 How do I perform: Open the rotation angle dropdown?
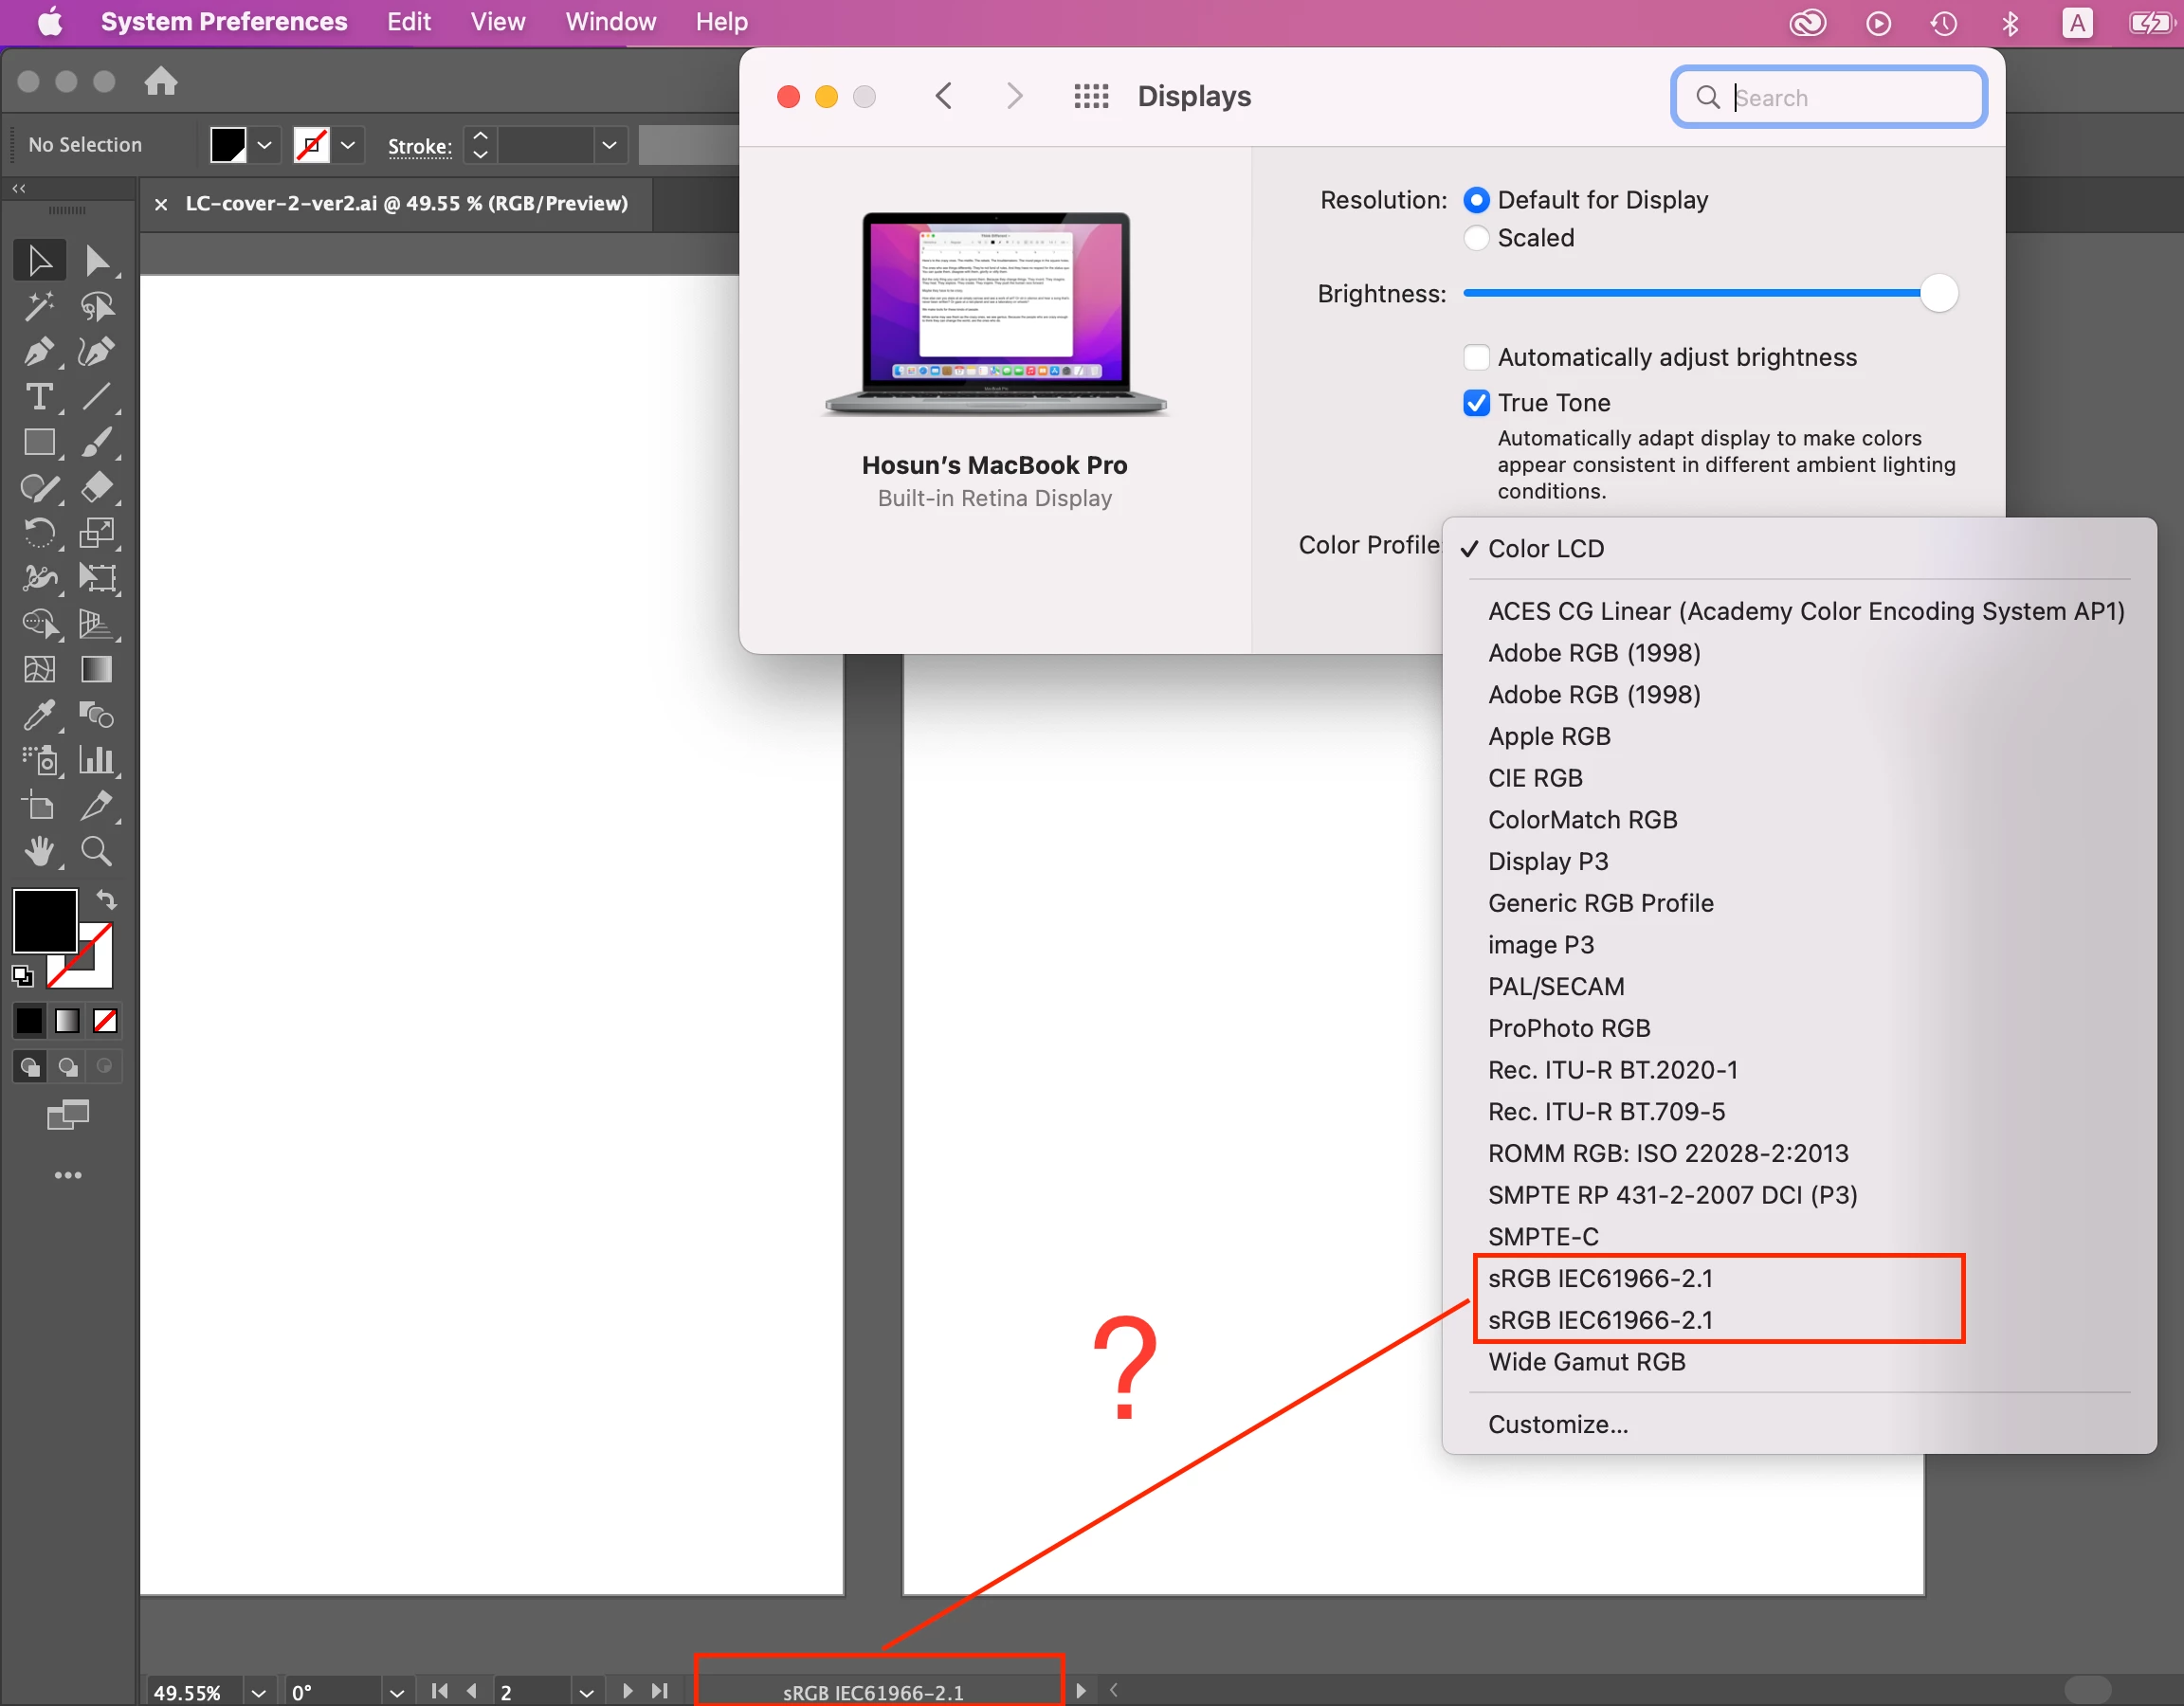[397, 1692]
